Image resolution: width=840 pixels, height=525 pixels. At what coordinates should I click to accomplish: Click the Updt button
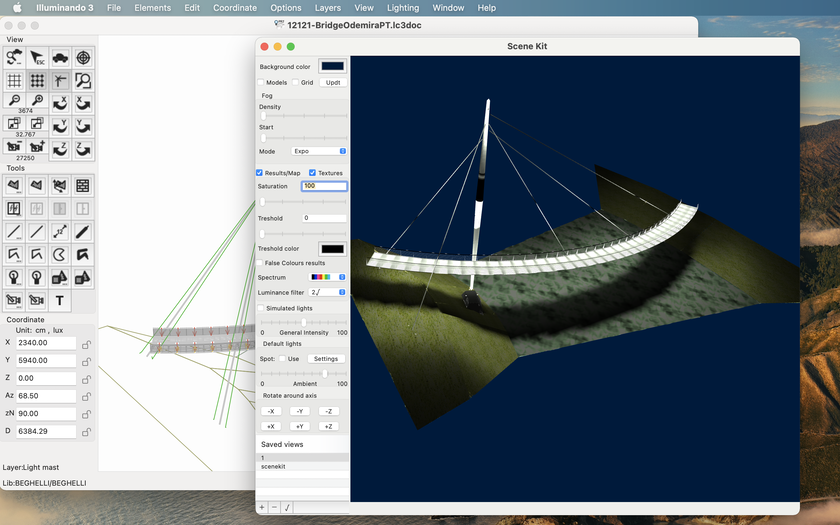pos(333,83)
